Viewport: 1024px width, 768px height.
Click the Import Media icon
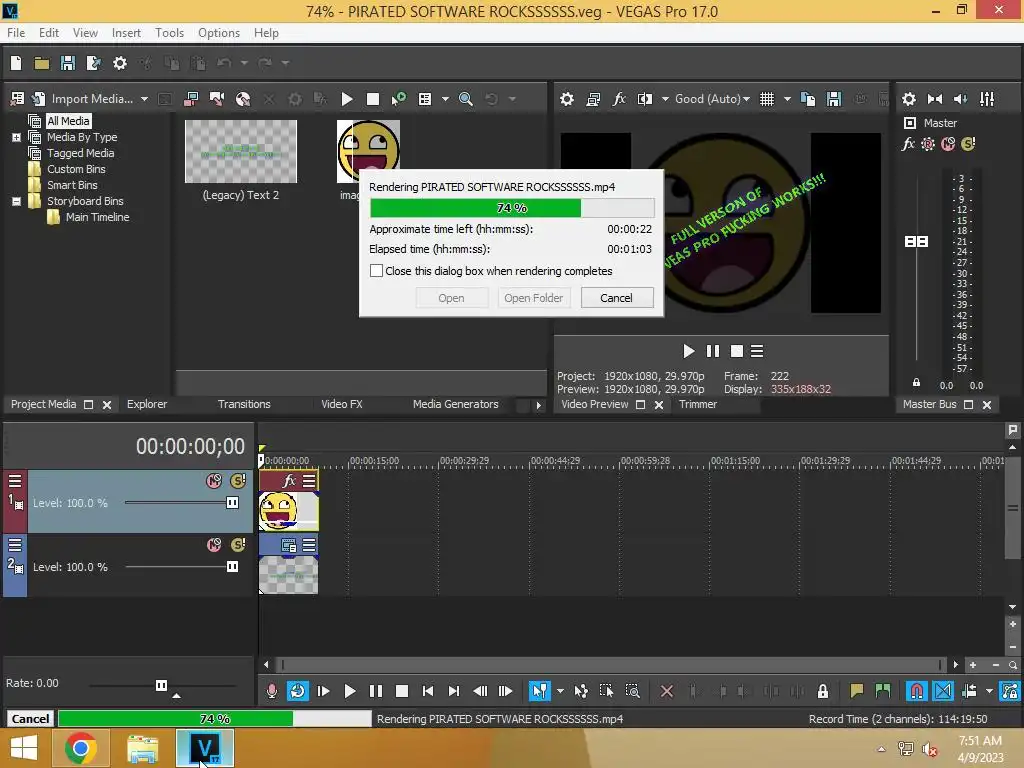pos(39,99)
